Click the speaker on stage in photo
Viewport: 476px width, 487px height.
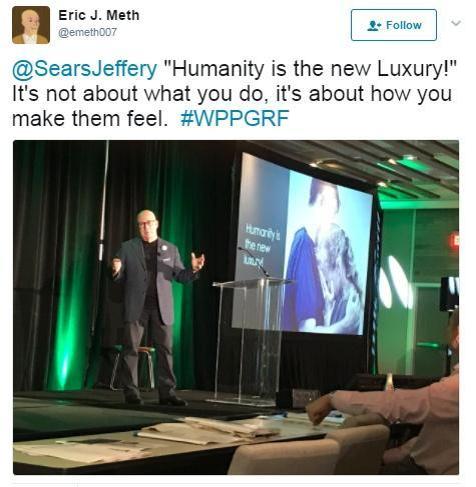(x=154, y=307)
